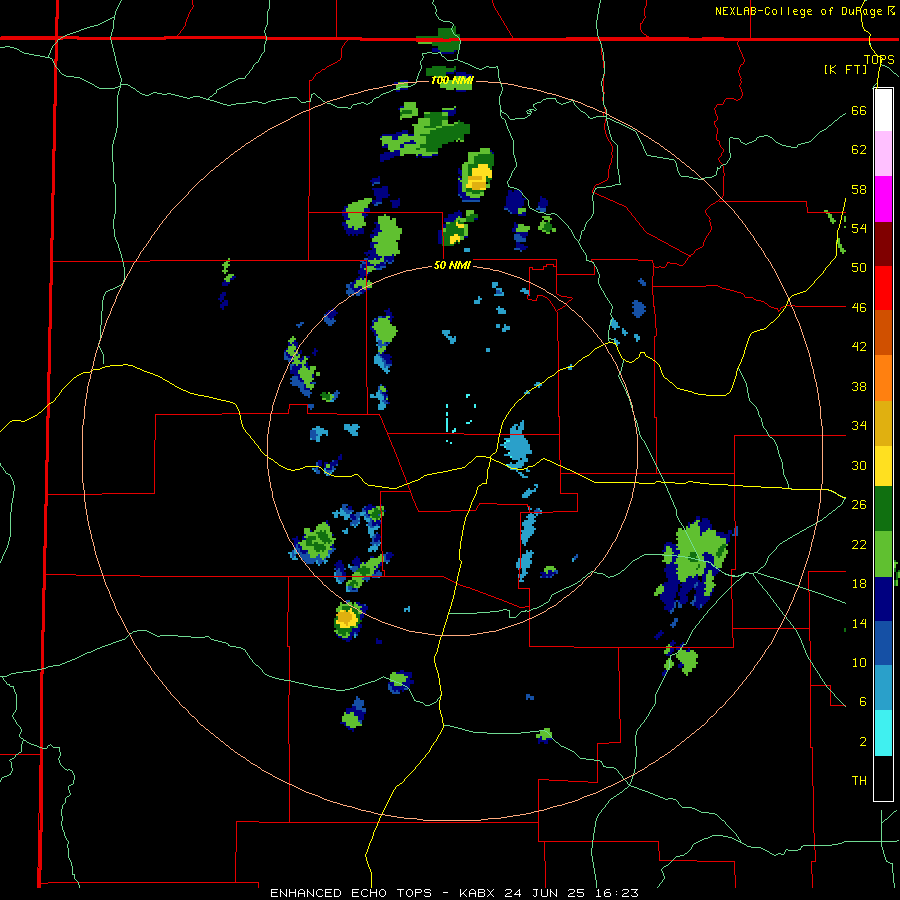900x900 pixels.
Task: Select the dark red legend swatch
Action: coord(883,244)
